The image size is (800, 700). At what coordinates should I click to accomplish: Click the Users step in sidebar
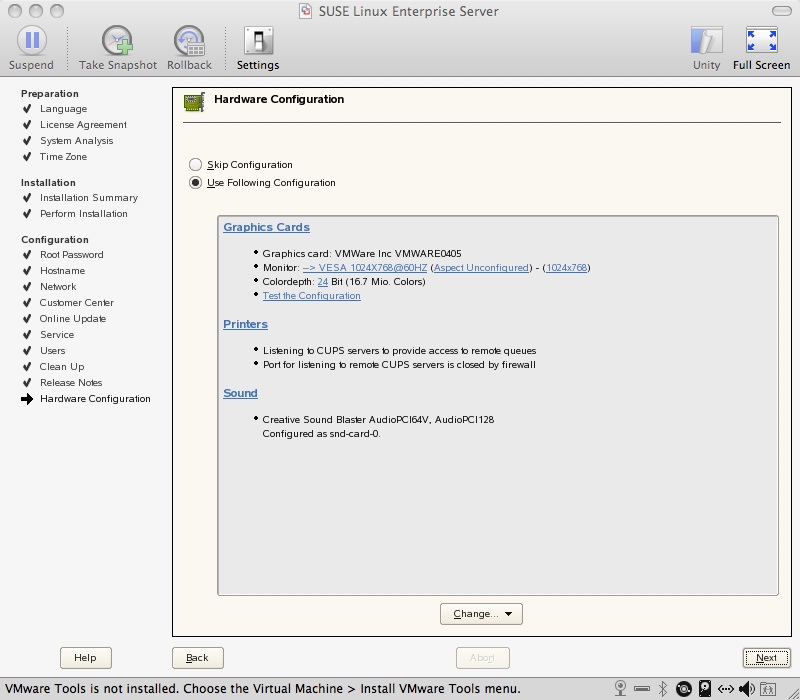click(x=53, y=351)
